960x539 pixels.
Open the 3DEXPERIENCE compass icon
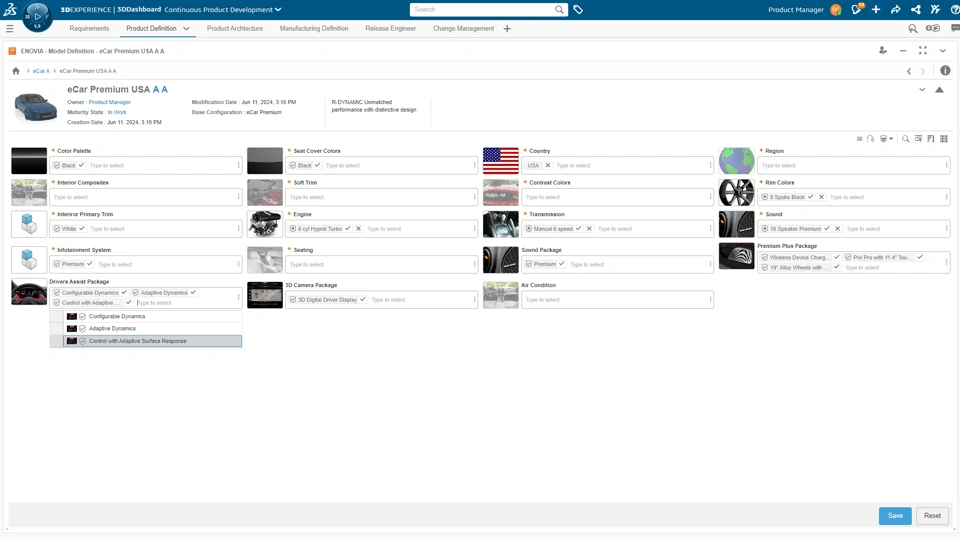(37, 17)
